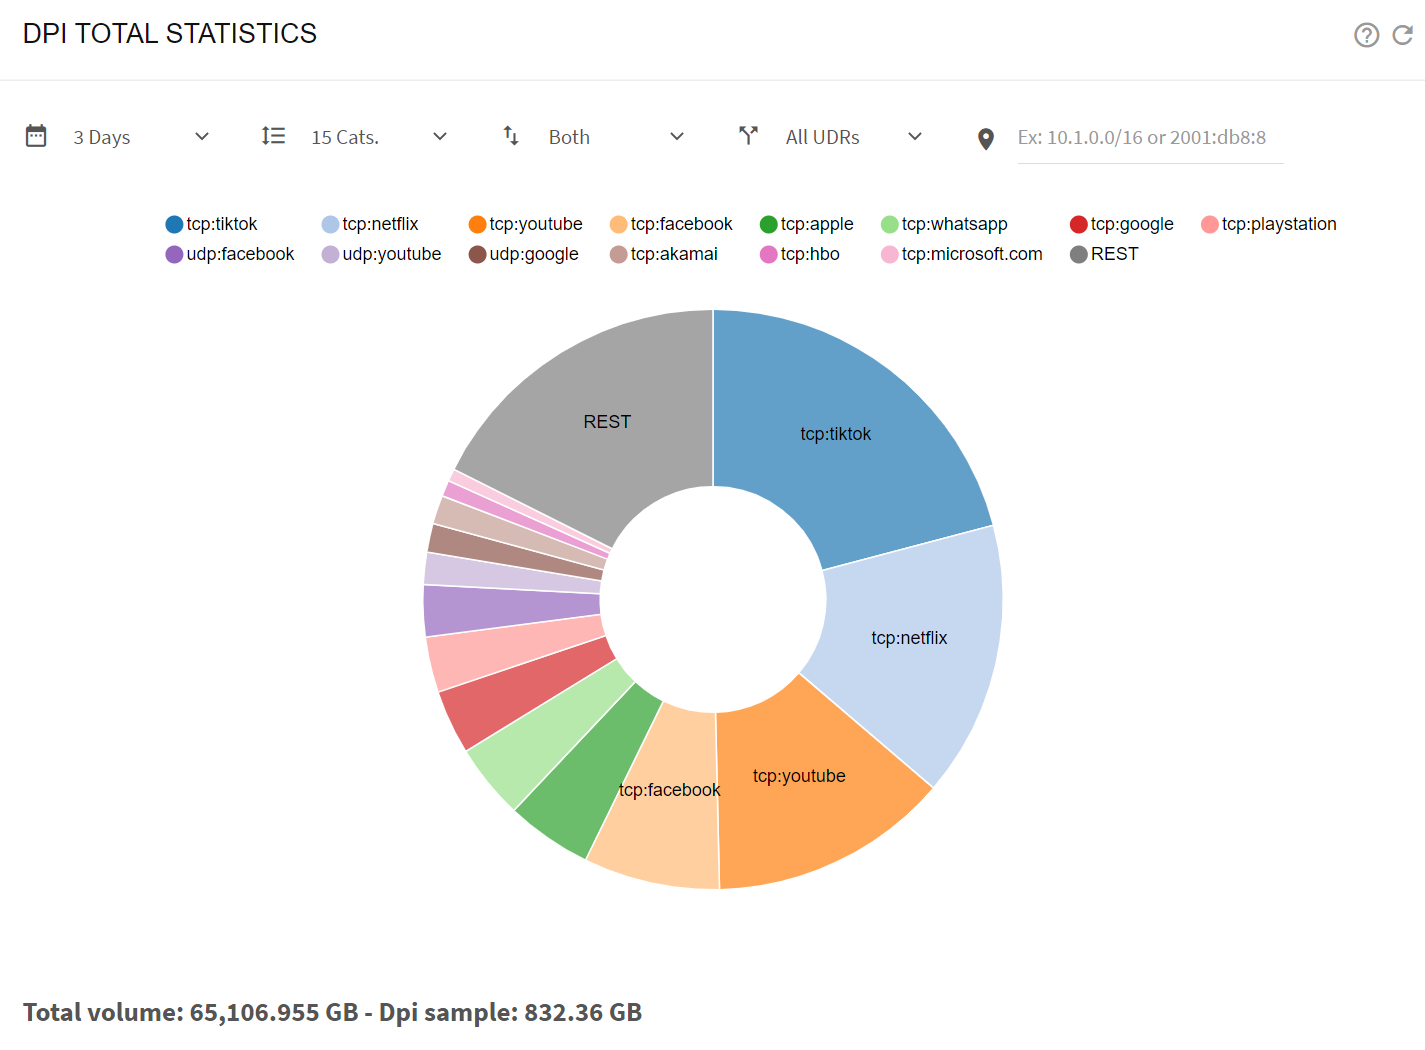1425x1050 pixels.
Task: Toggle tcp:youtube legend entry
Action: (525, 224)
